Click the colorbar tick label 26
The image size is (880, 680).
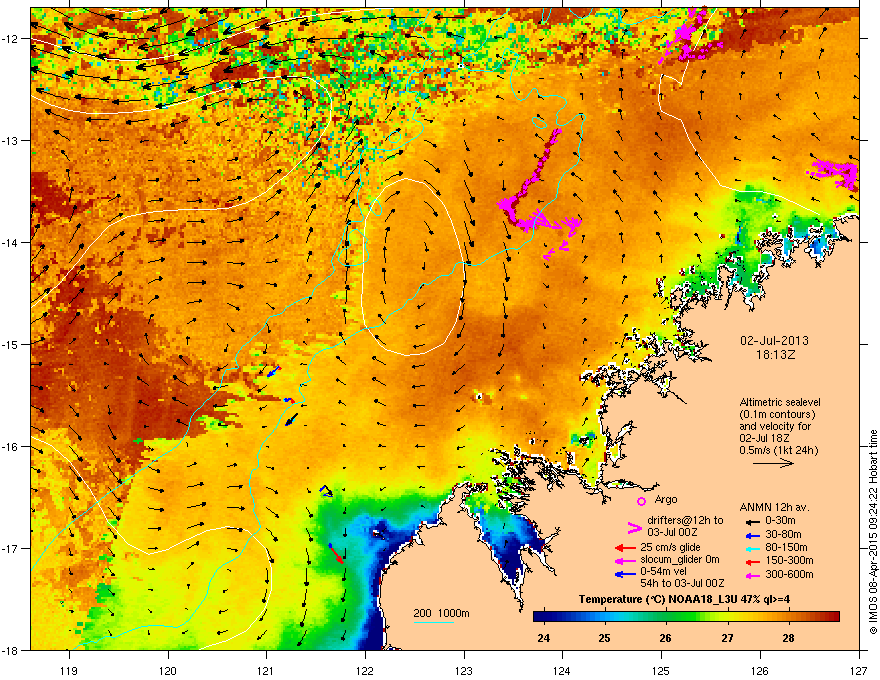665,638
